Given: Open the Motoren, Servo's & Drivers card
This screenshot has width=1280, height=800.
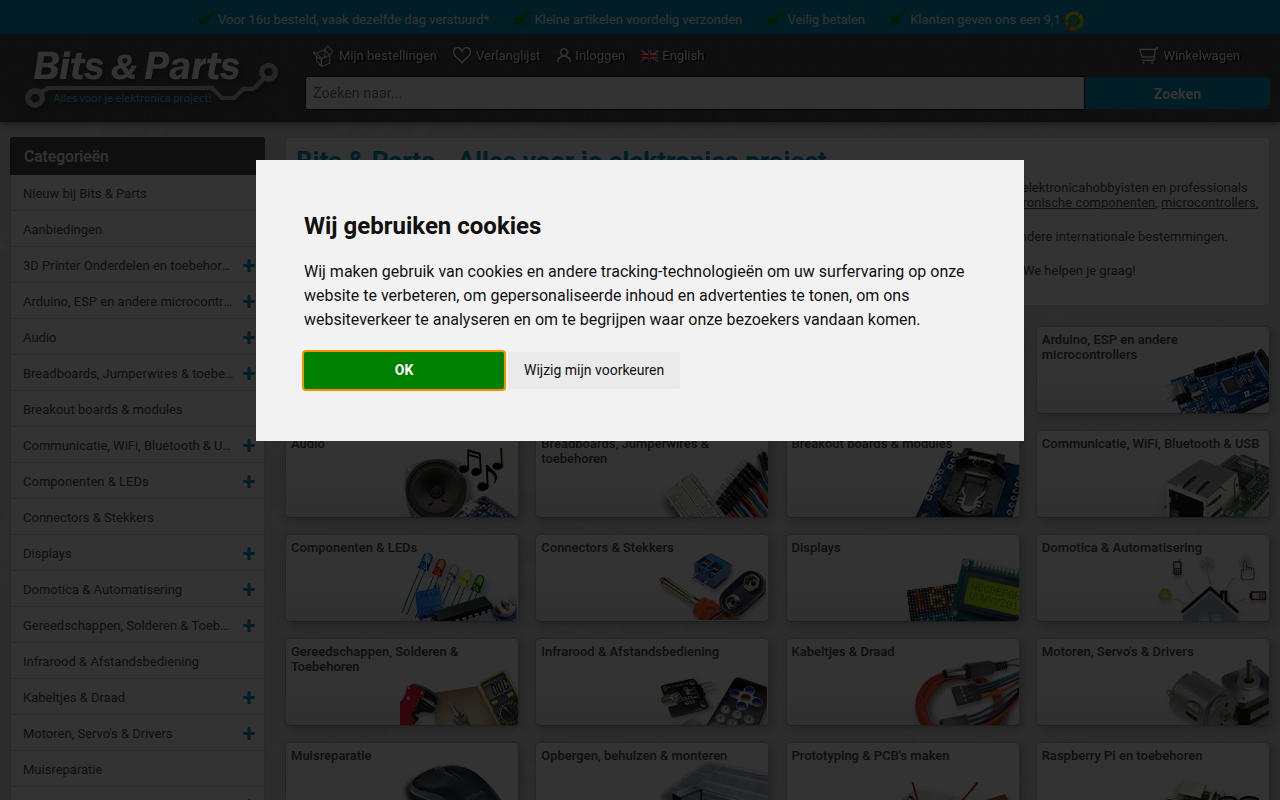Looking at the screenshot, I should pos(1153,682).
